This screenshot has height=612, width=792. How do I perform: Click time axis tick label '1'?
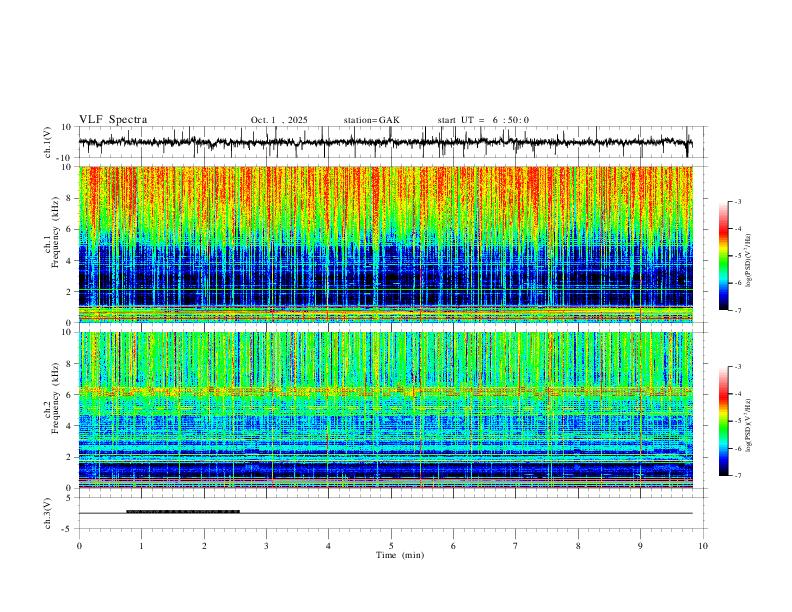point(141,546)
